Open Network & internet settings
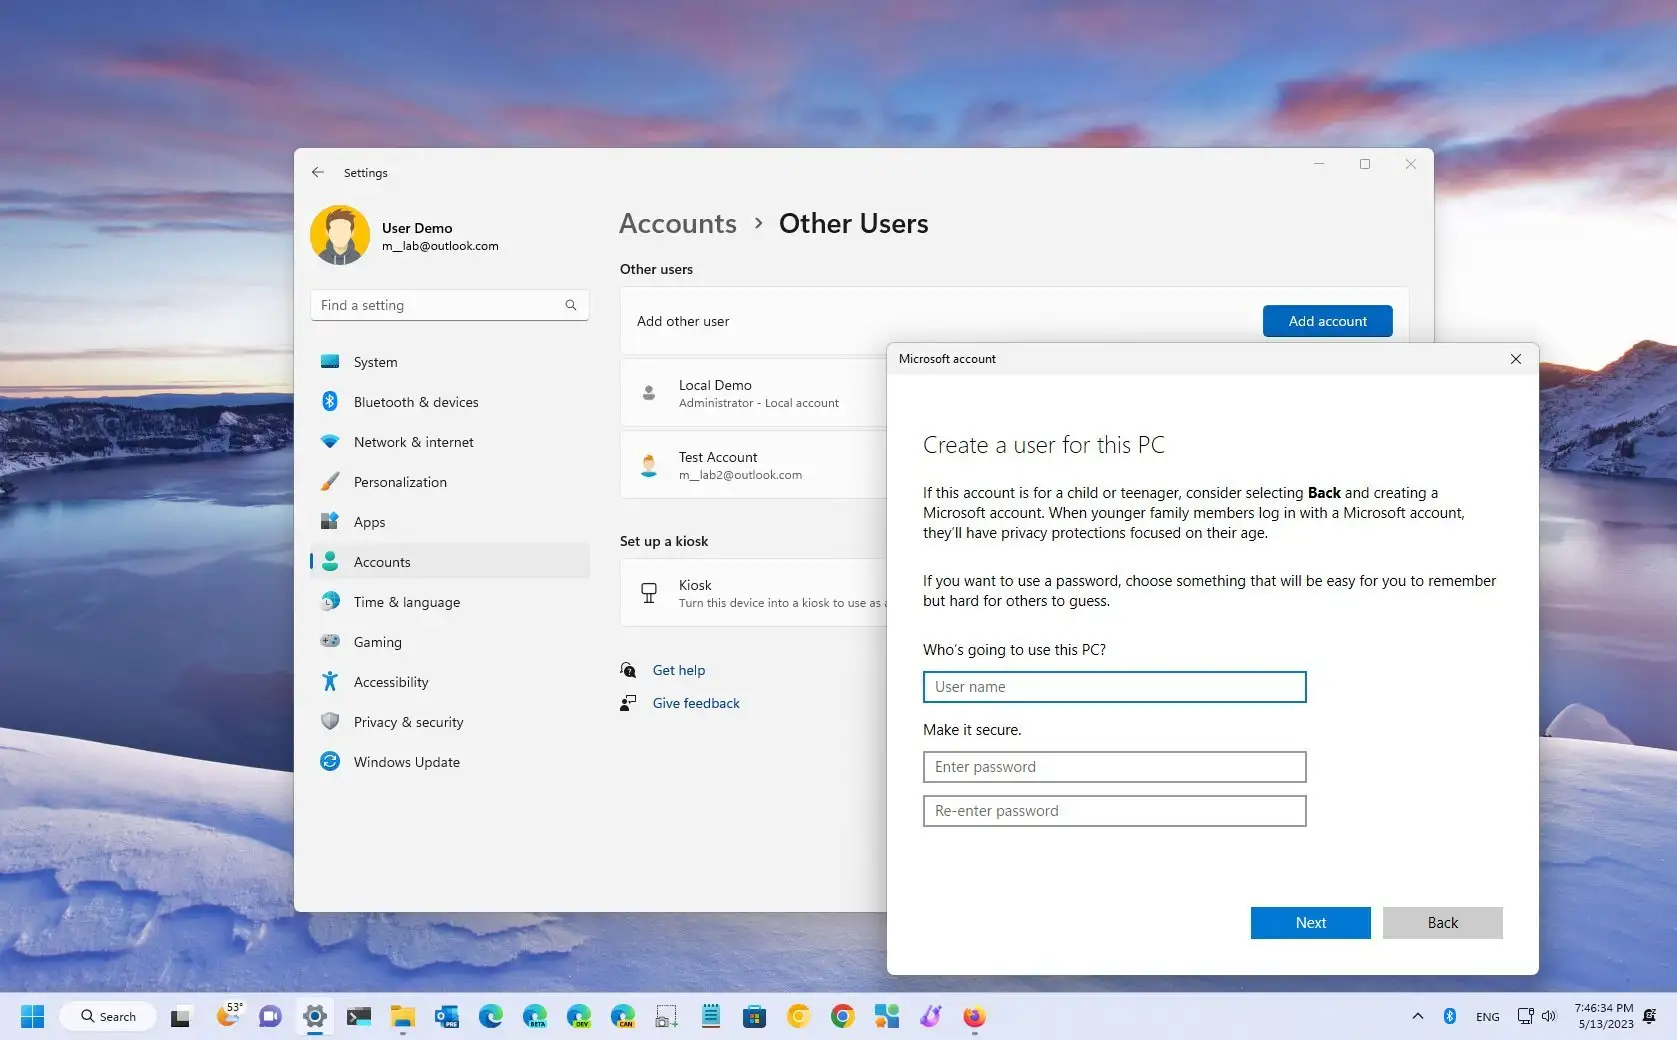Screen dimensions: 1677x1040 click(414, 441)
